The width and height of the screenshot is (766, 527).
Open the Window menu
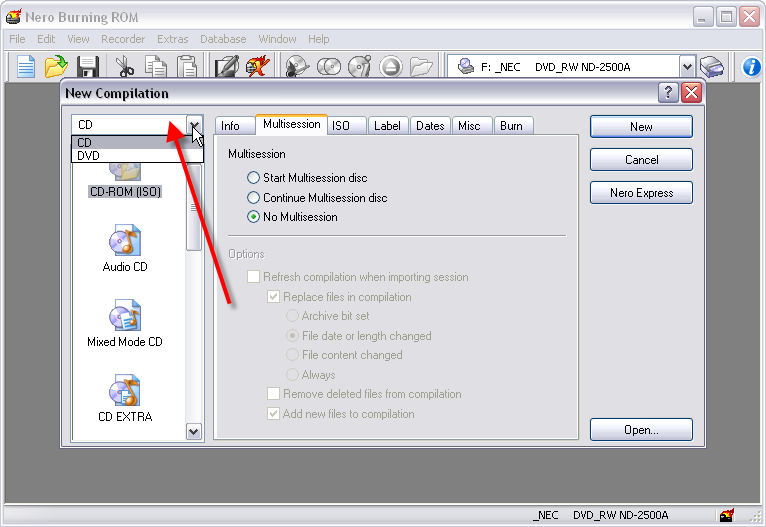click(x=277, y=39)
